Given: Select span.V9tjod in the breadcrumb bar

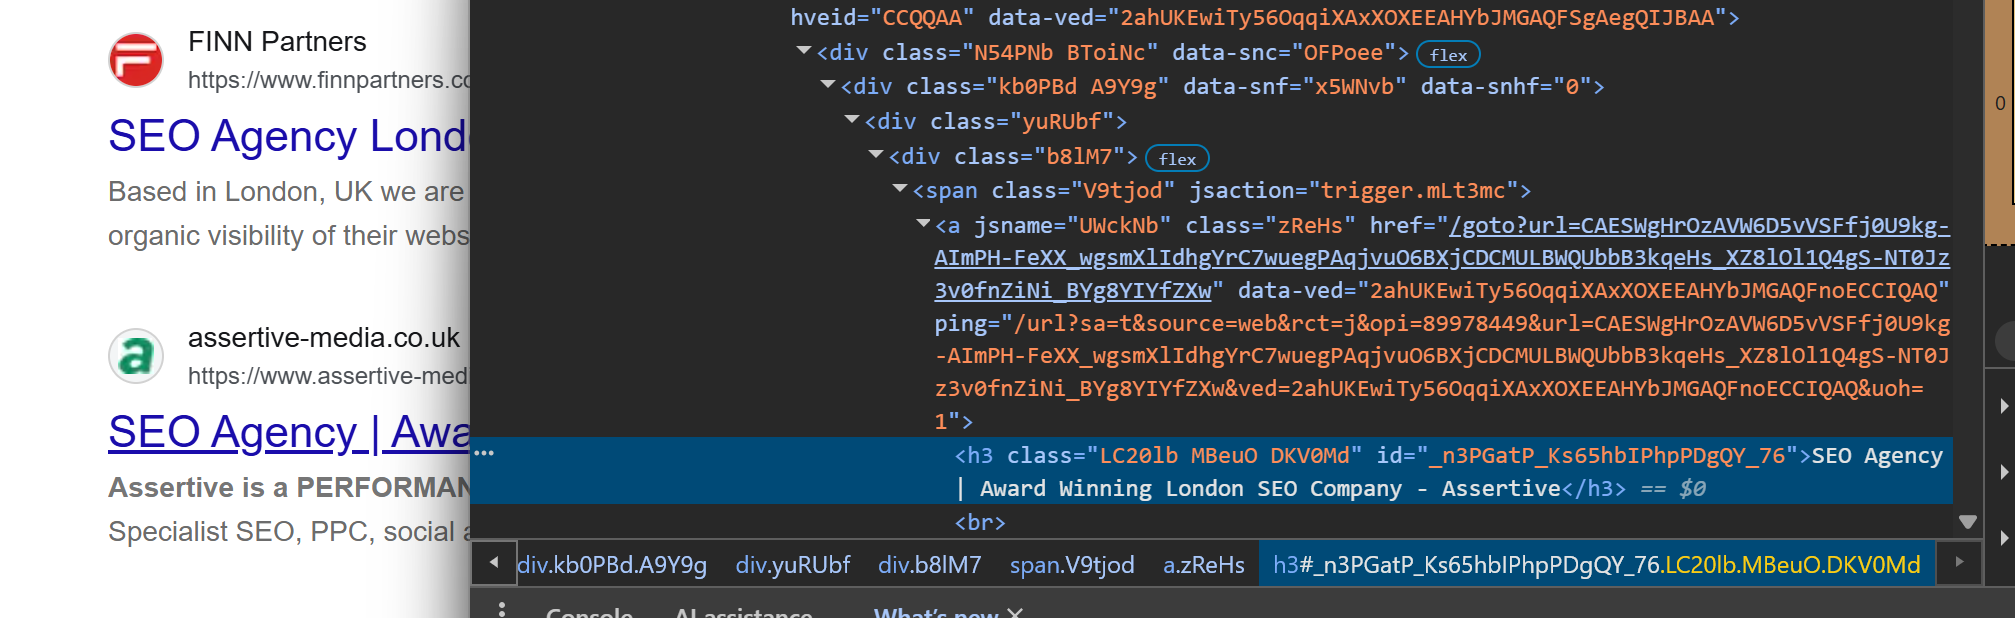Looking at the screenshot, I should 1072,565.
